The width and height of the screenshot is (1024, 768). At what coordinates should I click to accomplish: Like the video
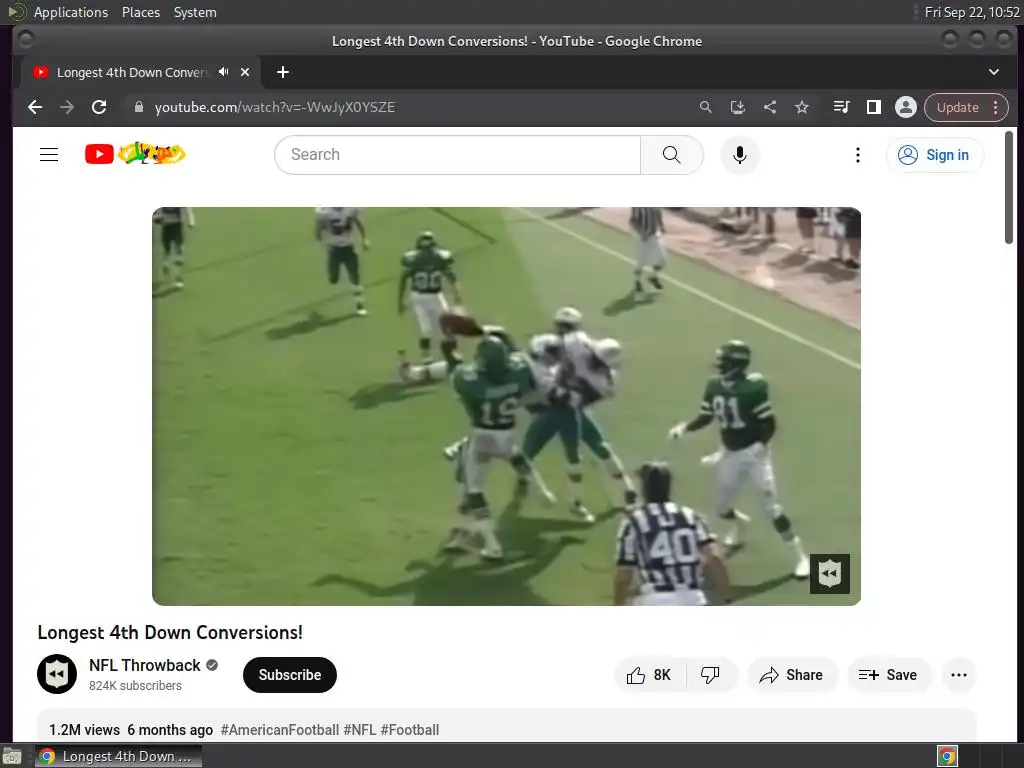649,675
